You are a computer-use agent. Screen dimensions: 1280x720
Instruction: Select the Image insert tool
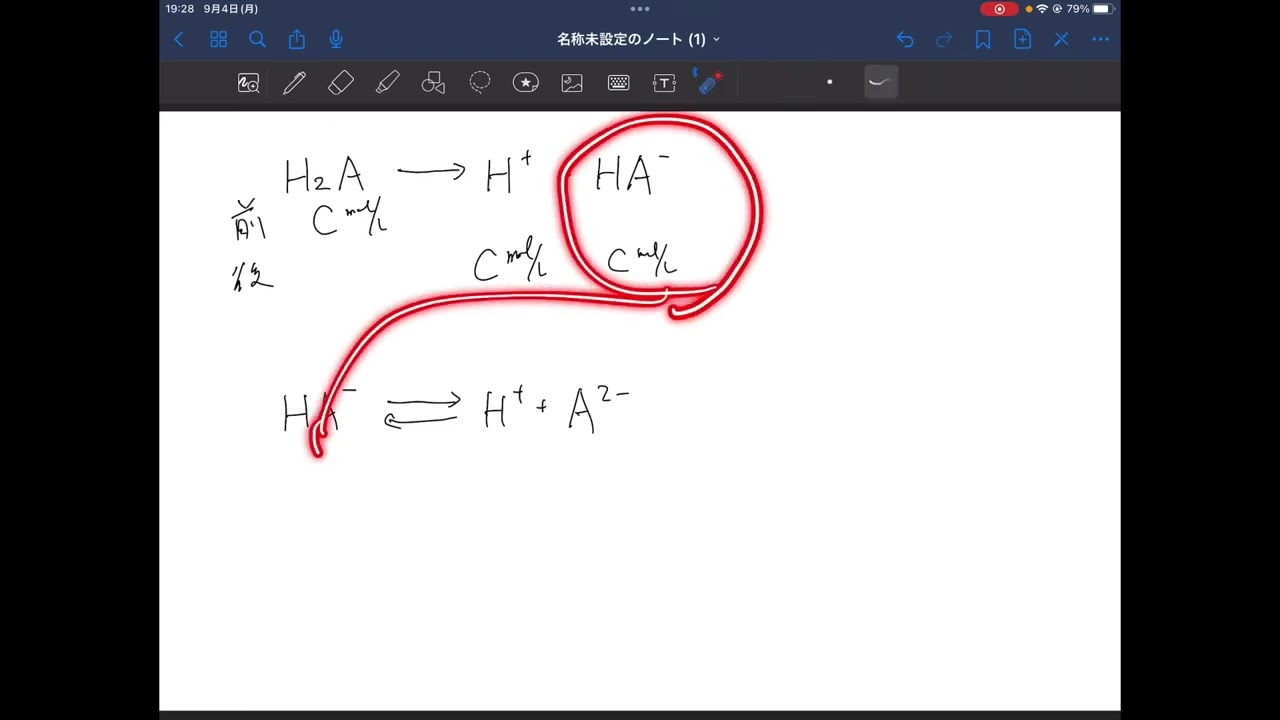(x=572, y=83)
